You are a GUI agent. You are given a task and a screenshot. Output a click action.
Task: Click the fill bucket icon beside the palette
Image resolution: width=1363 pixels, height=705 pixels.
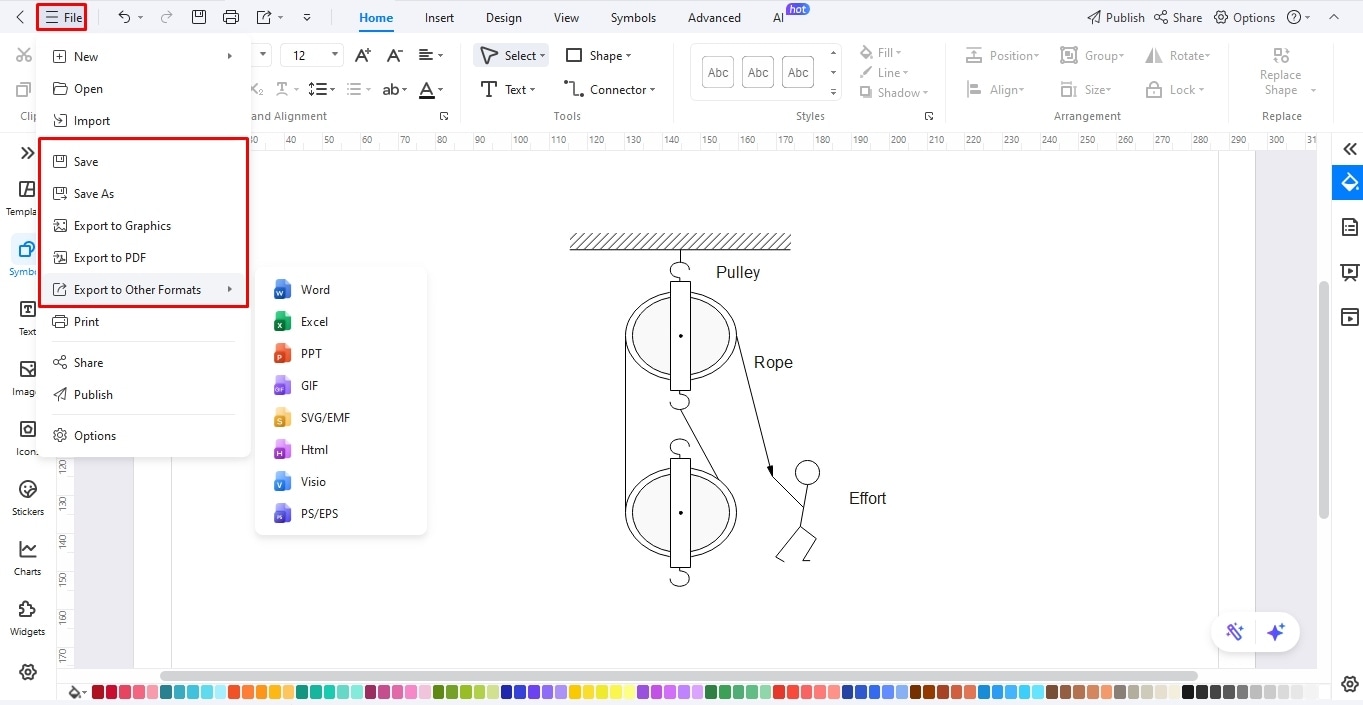[74, 692]
